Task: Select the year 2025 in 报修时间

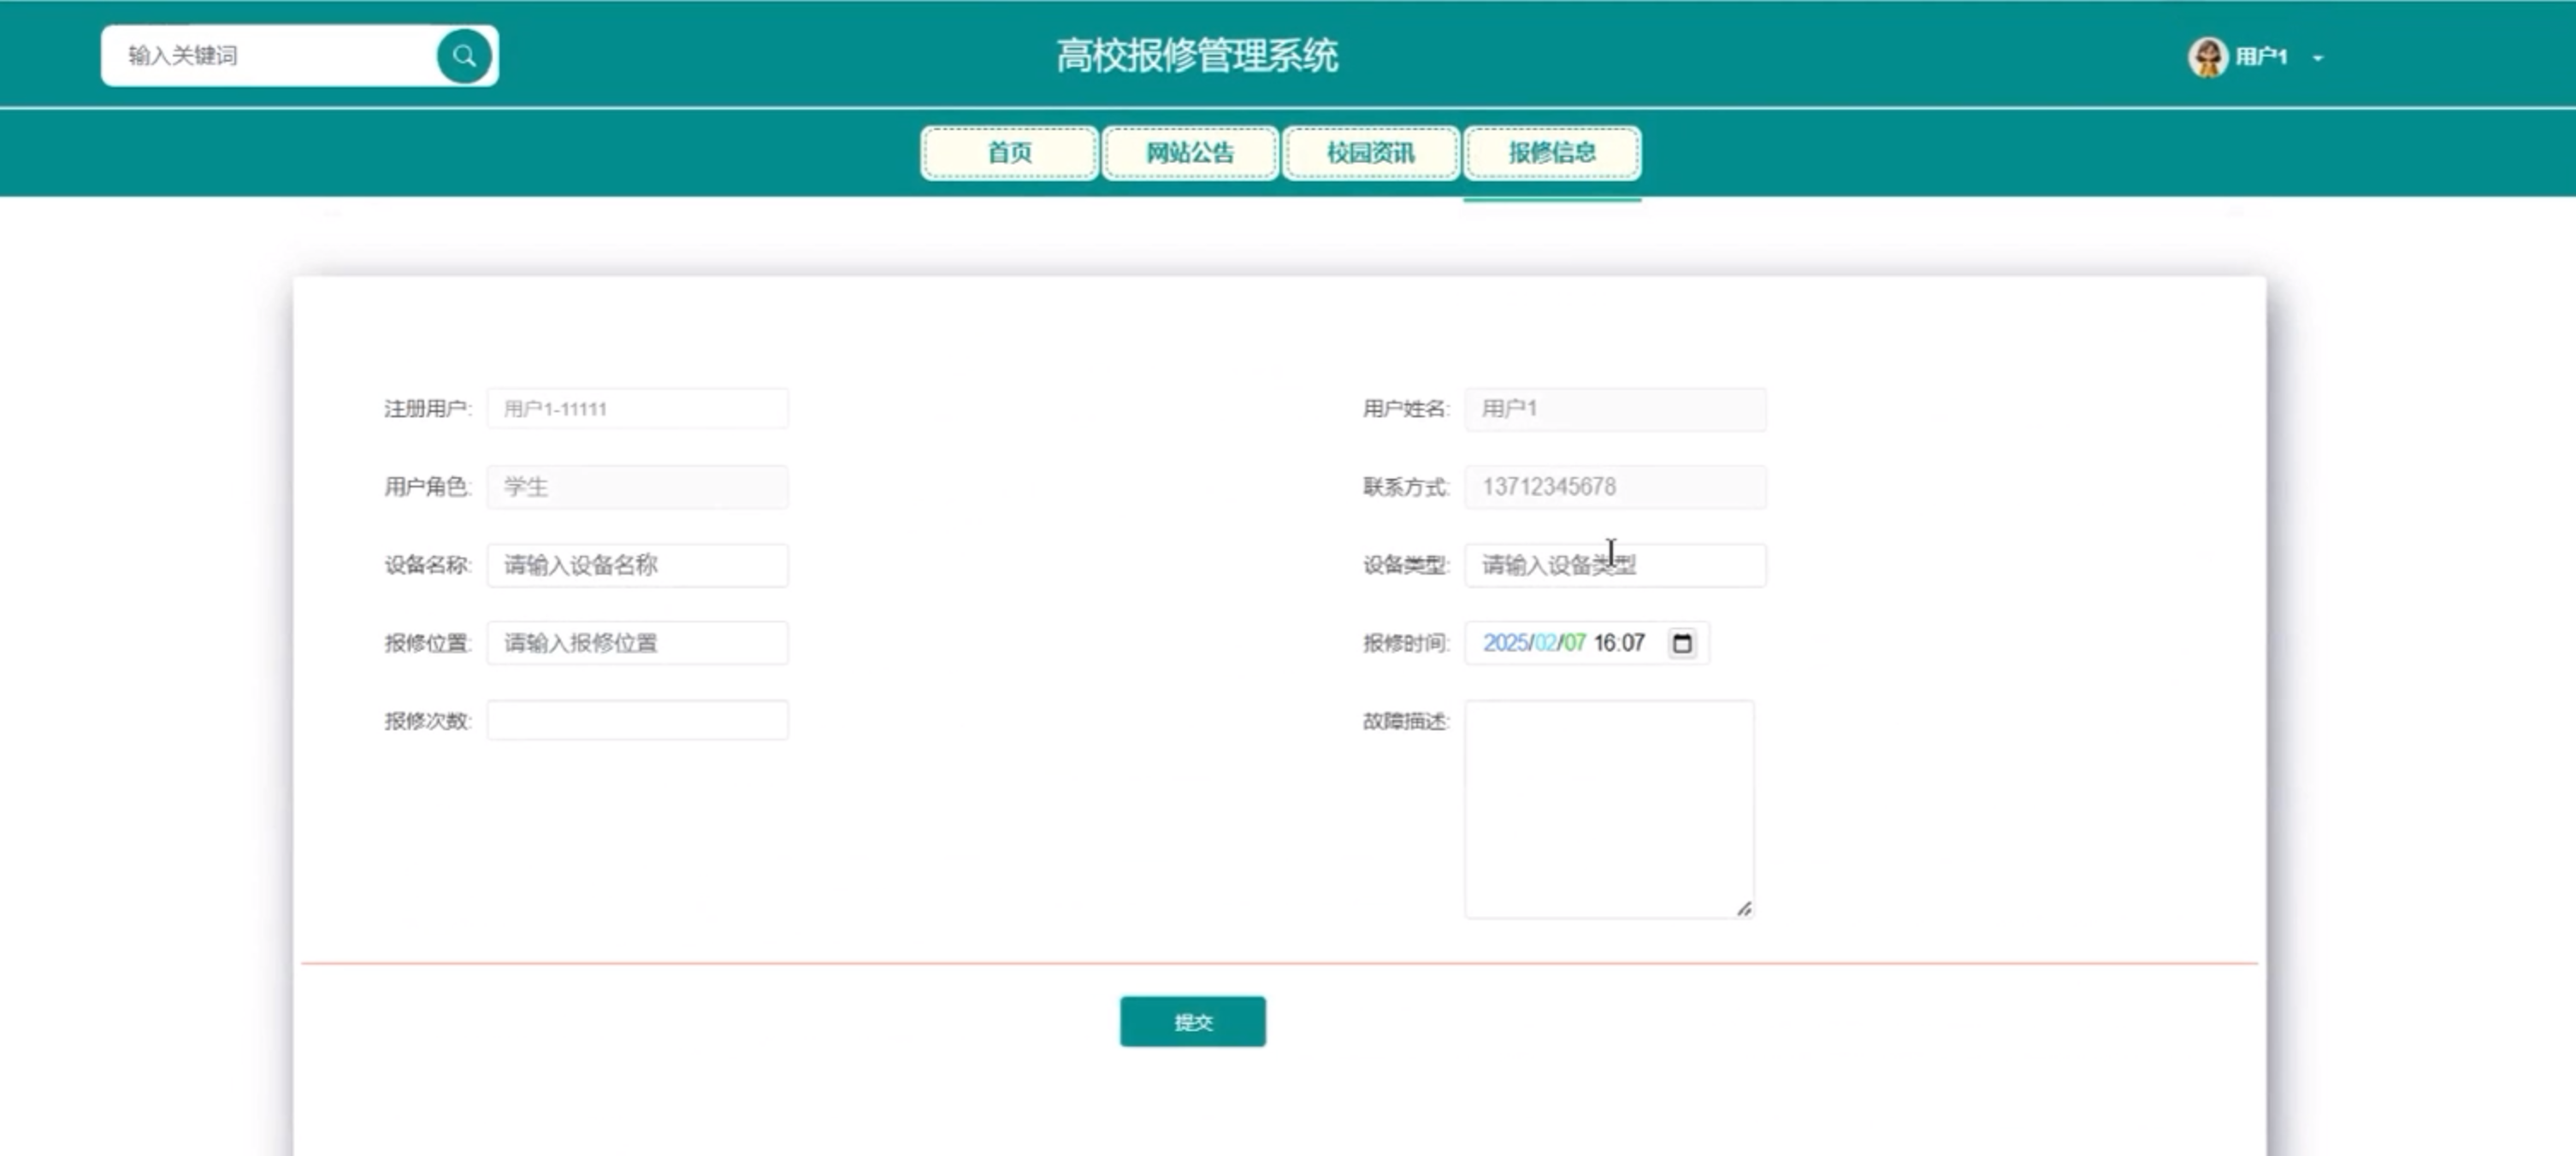Action: pyautogui.click(x=1504, y=643)
